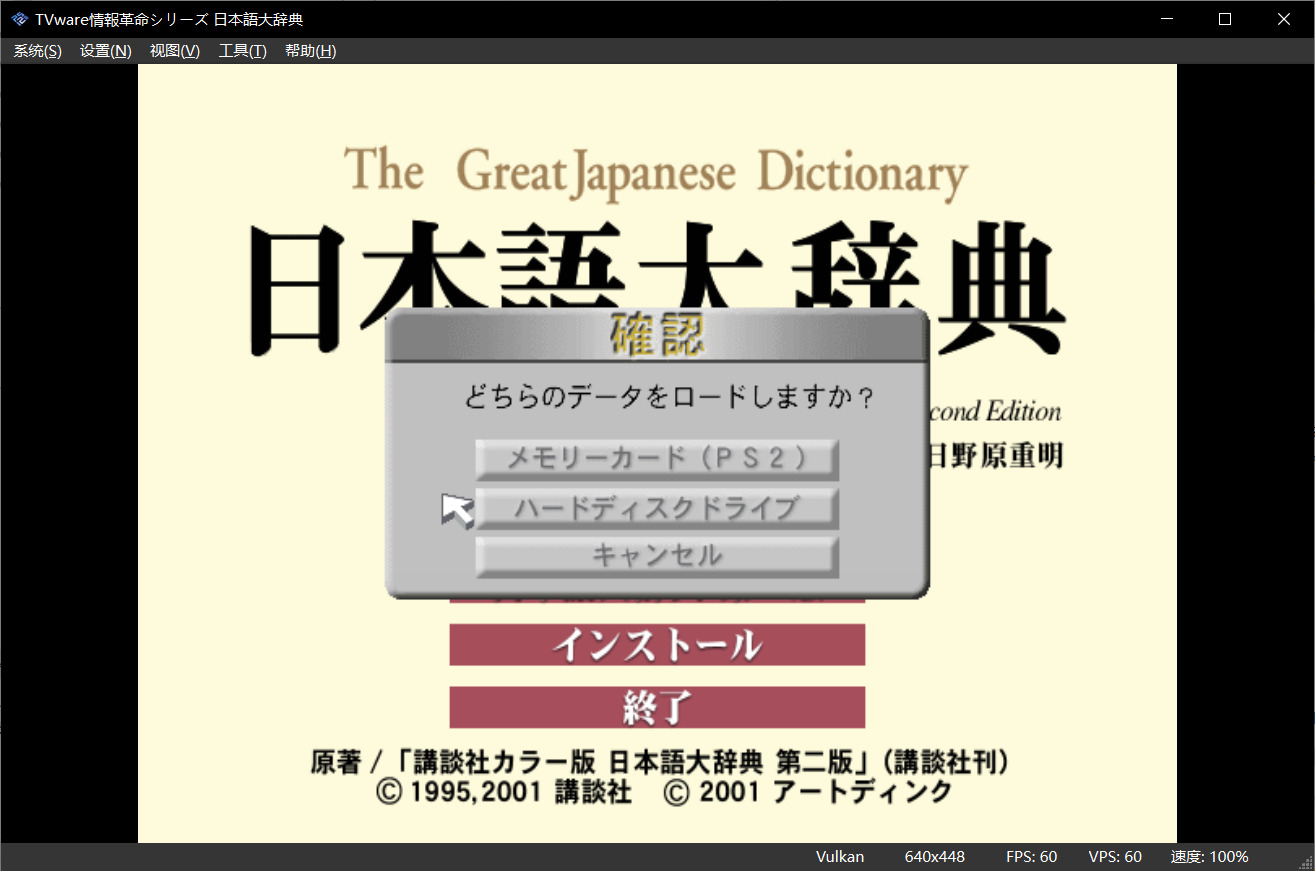The image size is (1315, 871).
Task: Maximize the emulator window
Action: point(1225,19)
